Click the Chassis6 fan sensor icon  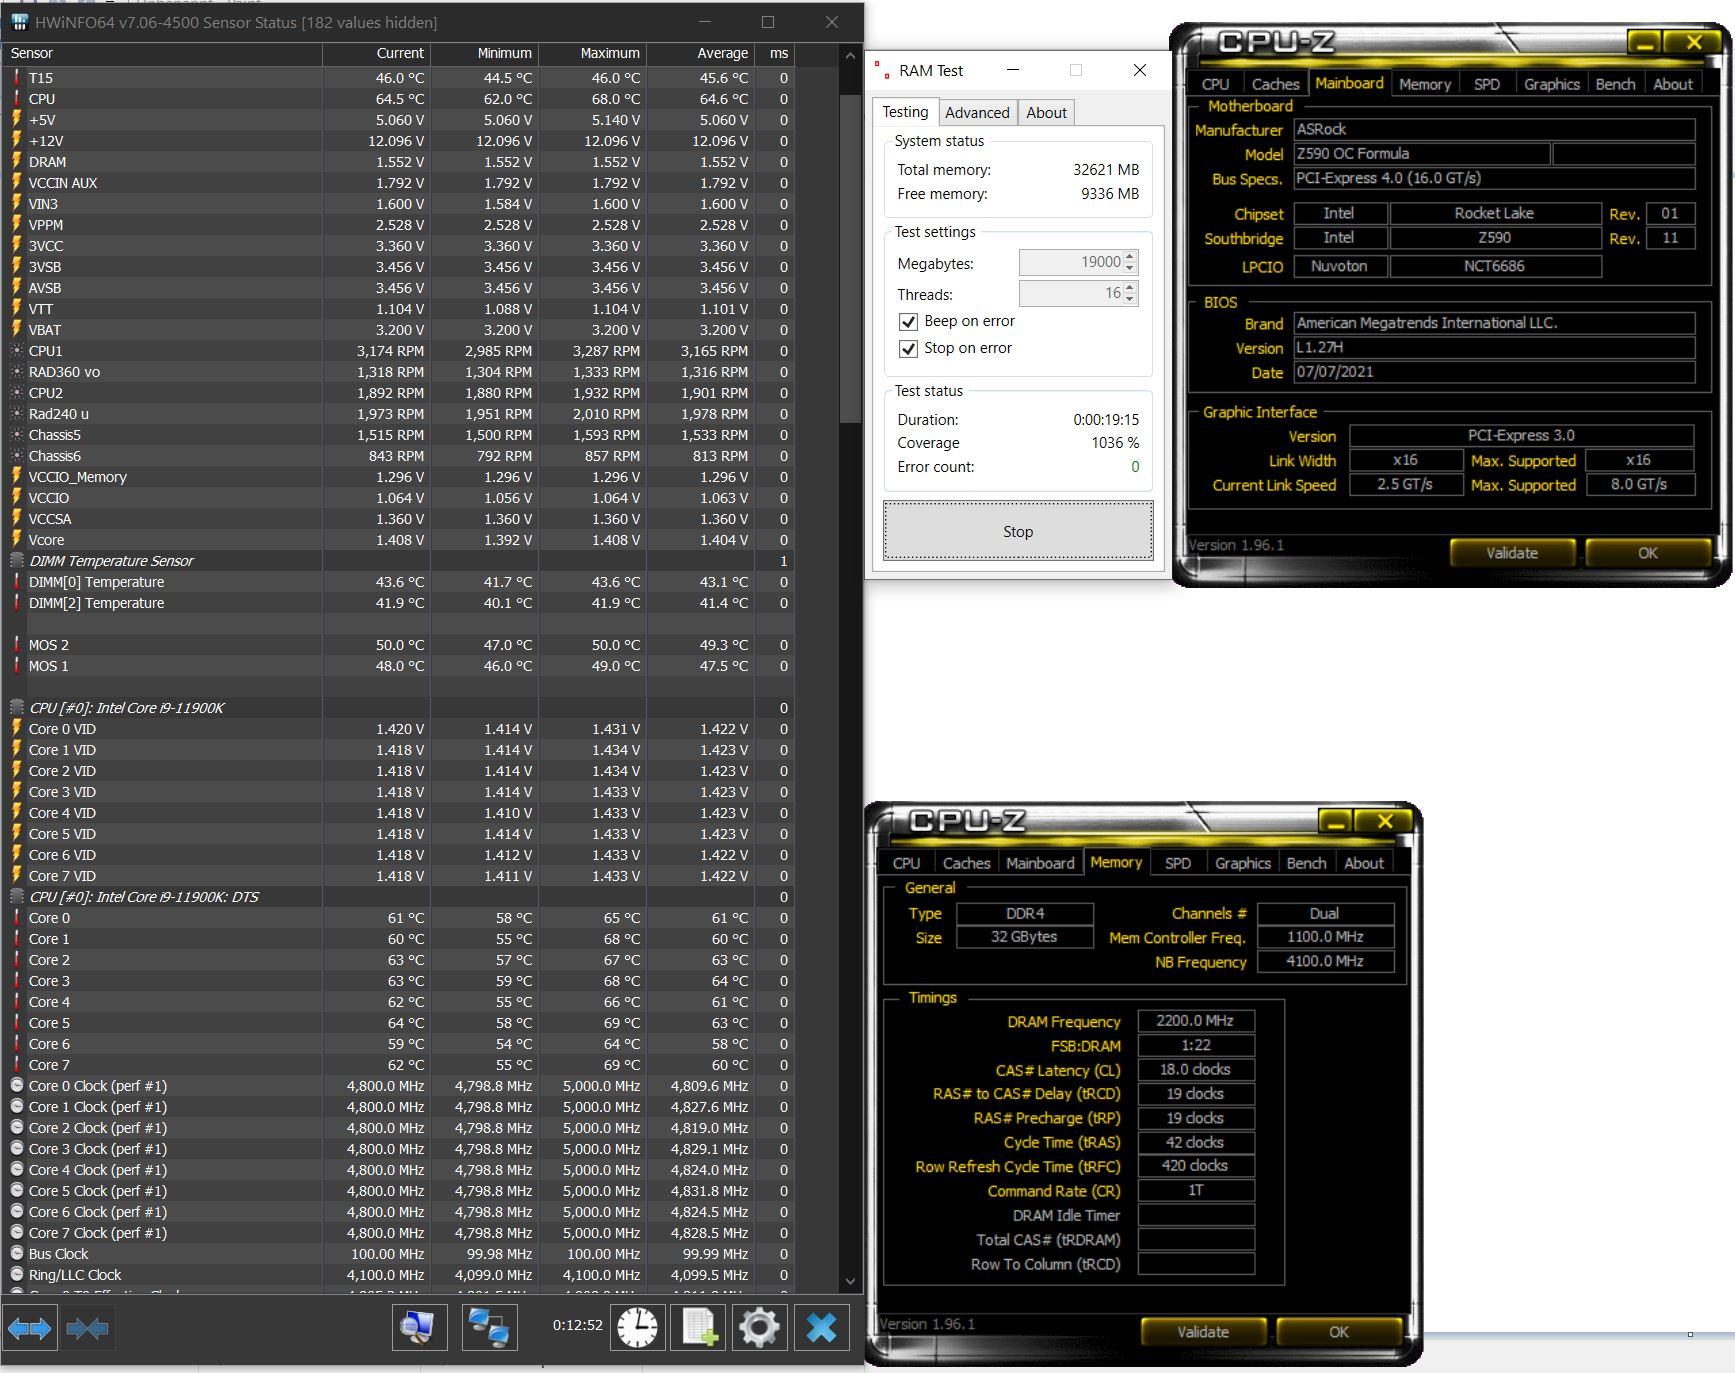(x=17, y=456)
